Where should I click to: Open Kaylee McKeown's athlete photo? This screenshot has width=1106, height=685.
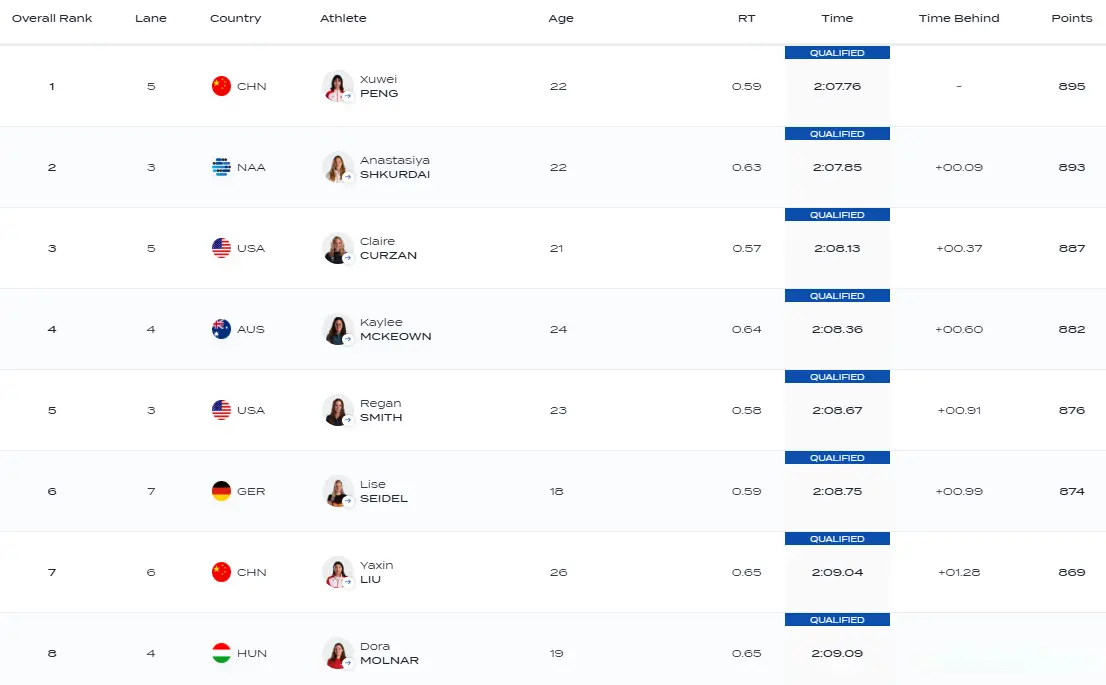click(x=337, y=329)
